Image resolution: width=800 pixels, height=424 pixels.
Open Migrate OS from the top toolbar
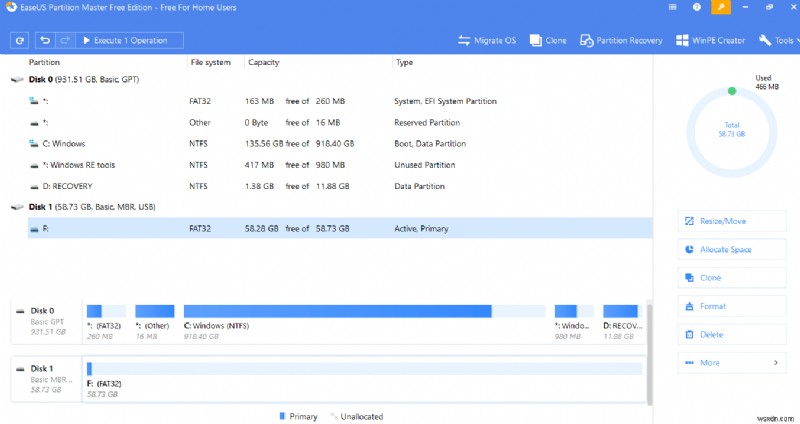tap(487, 41)
